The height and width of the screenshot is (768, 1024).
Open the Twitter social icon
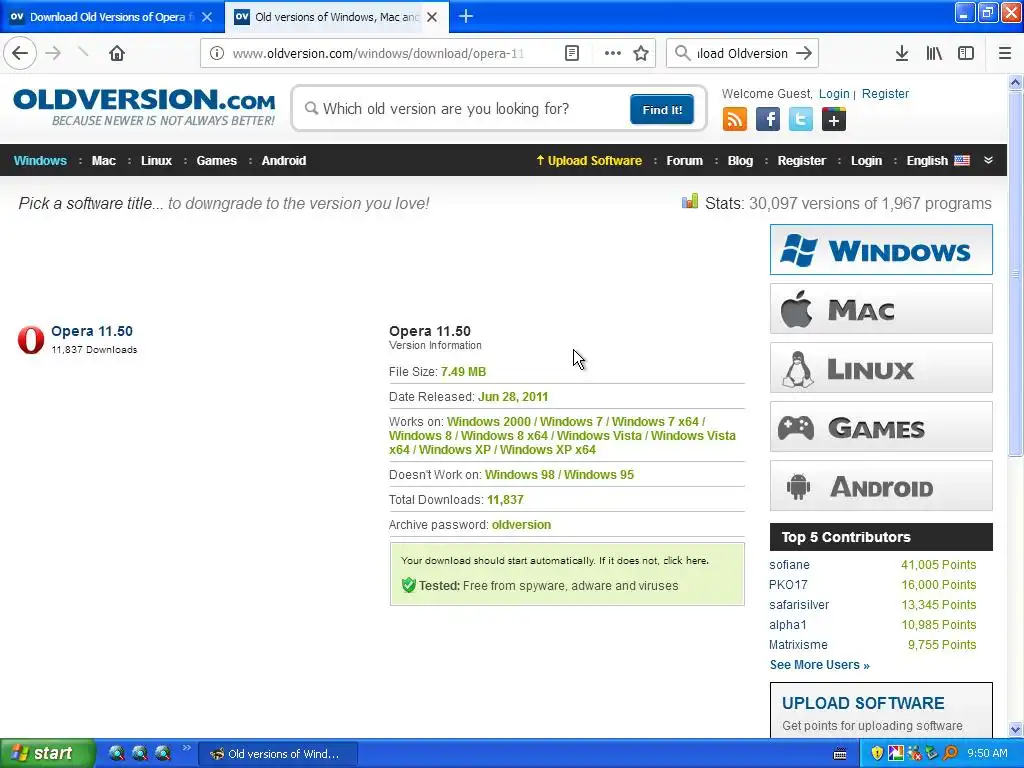(x=801, y=120)
